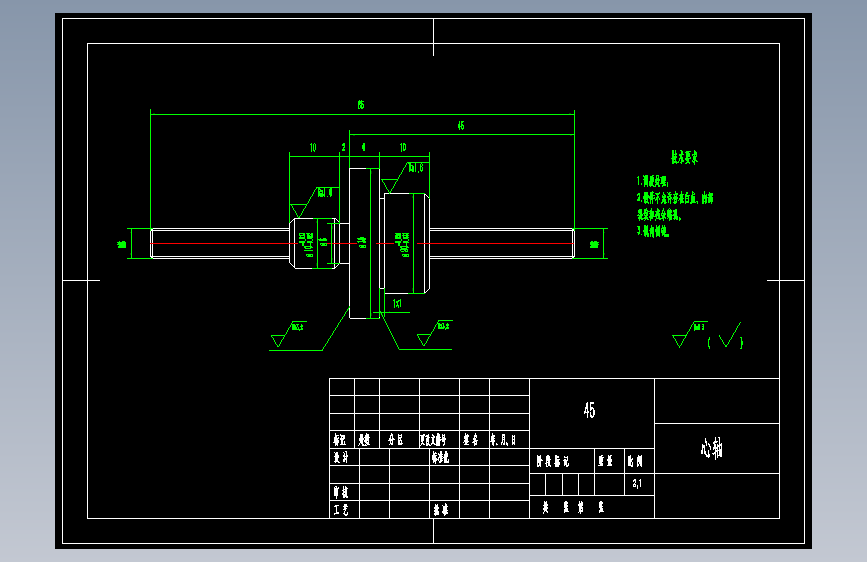Click the thread dimension label at shaft's right end
Screen dimensions: 867x562
pyautogui.click(x=594, y=244)
